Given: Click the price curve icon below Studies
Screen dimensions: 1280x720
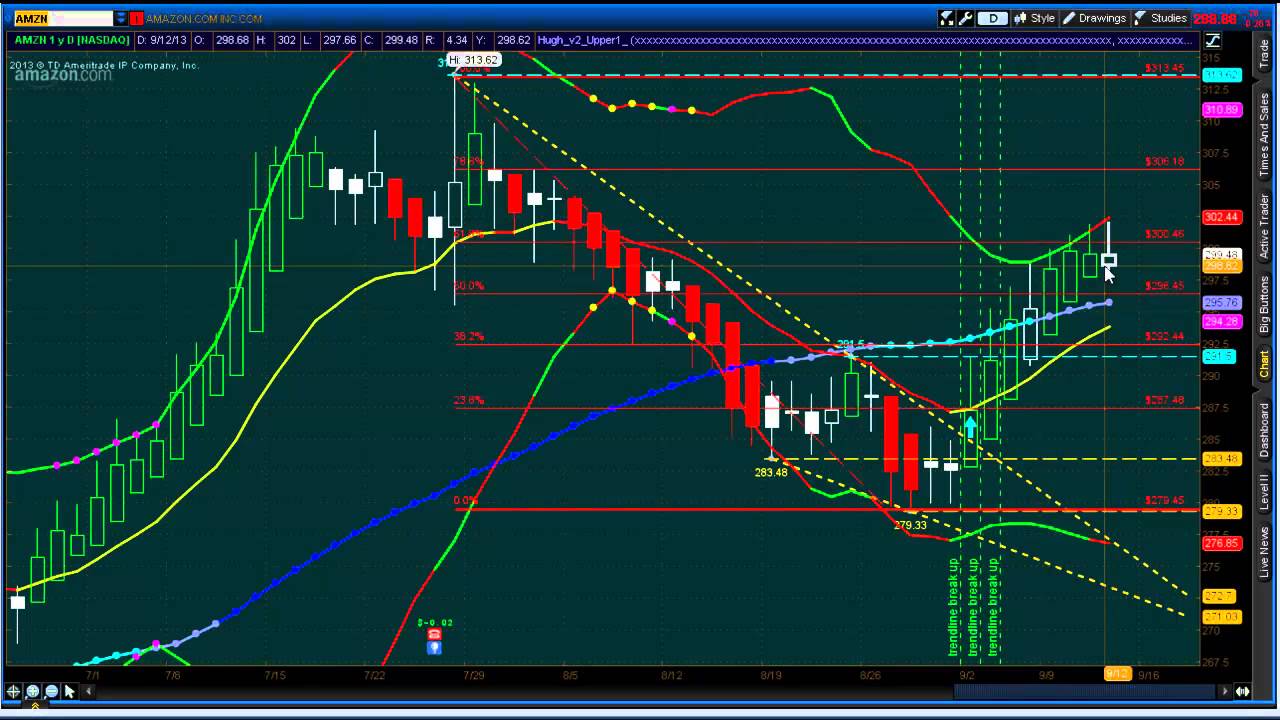Looking at the screenshot, I should [x=1212, y=41].
